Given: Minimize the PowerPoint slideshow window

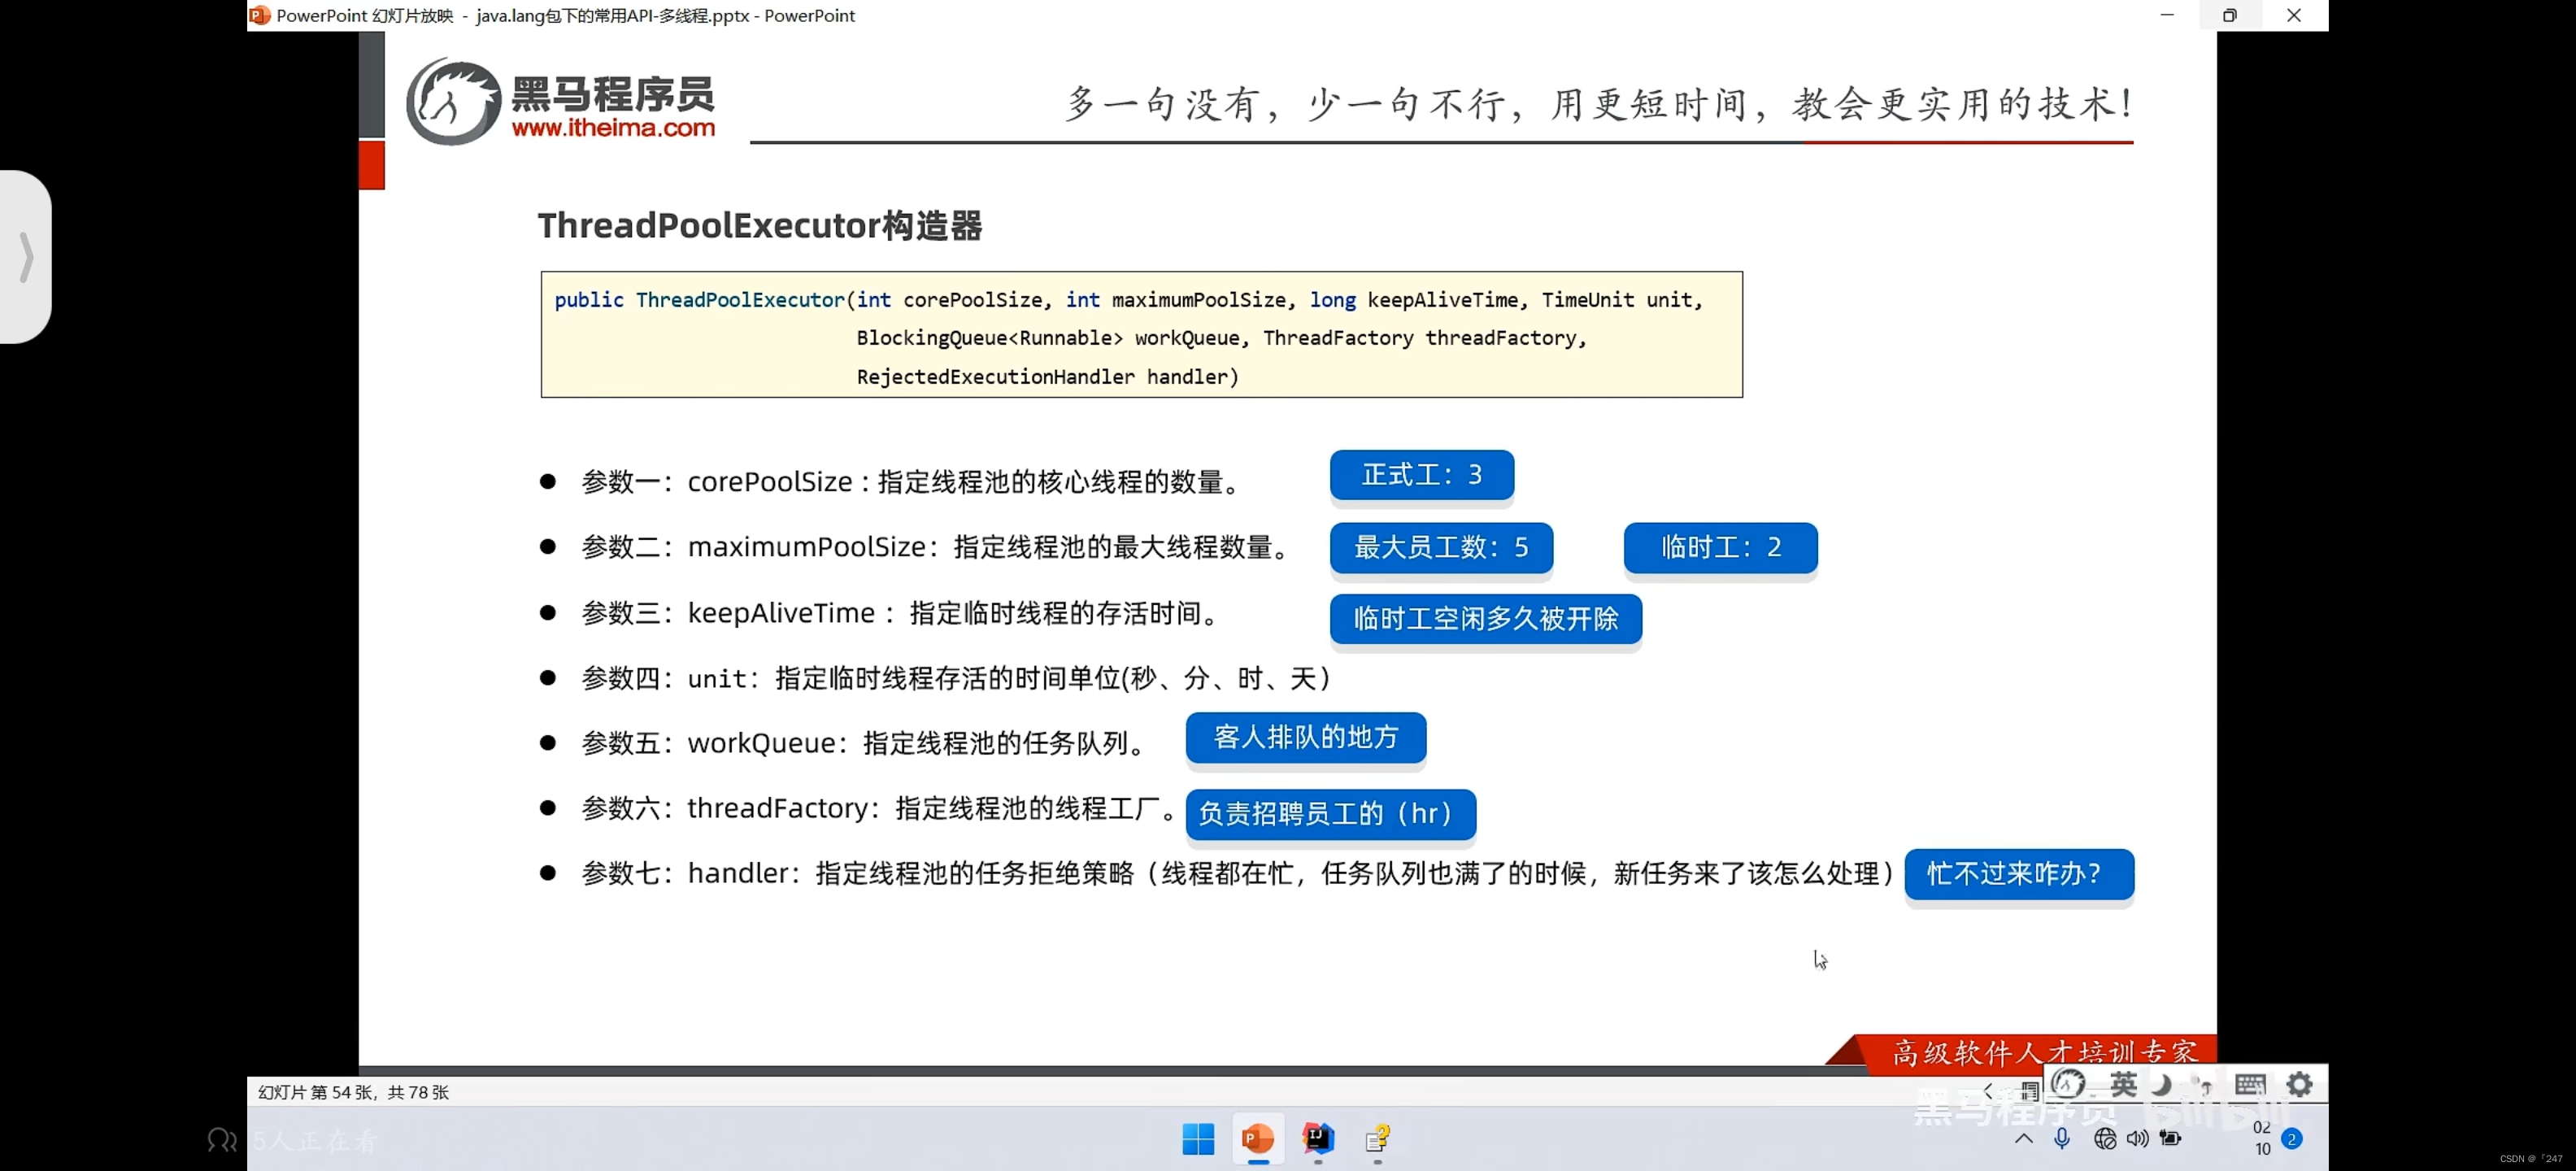Looking at the screenshot, I should (x=2167, y=15).
